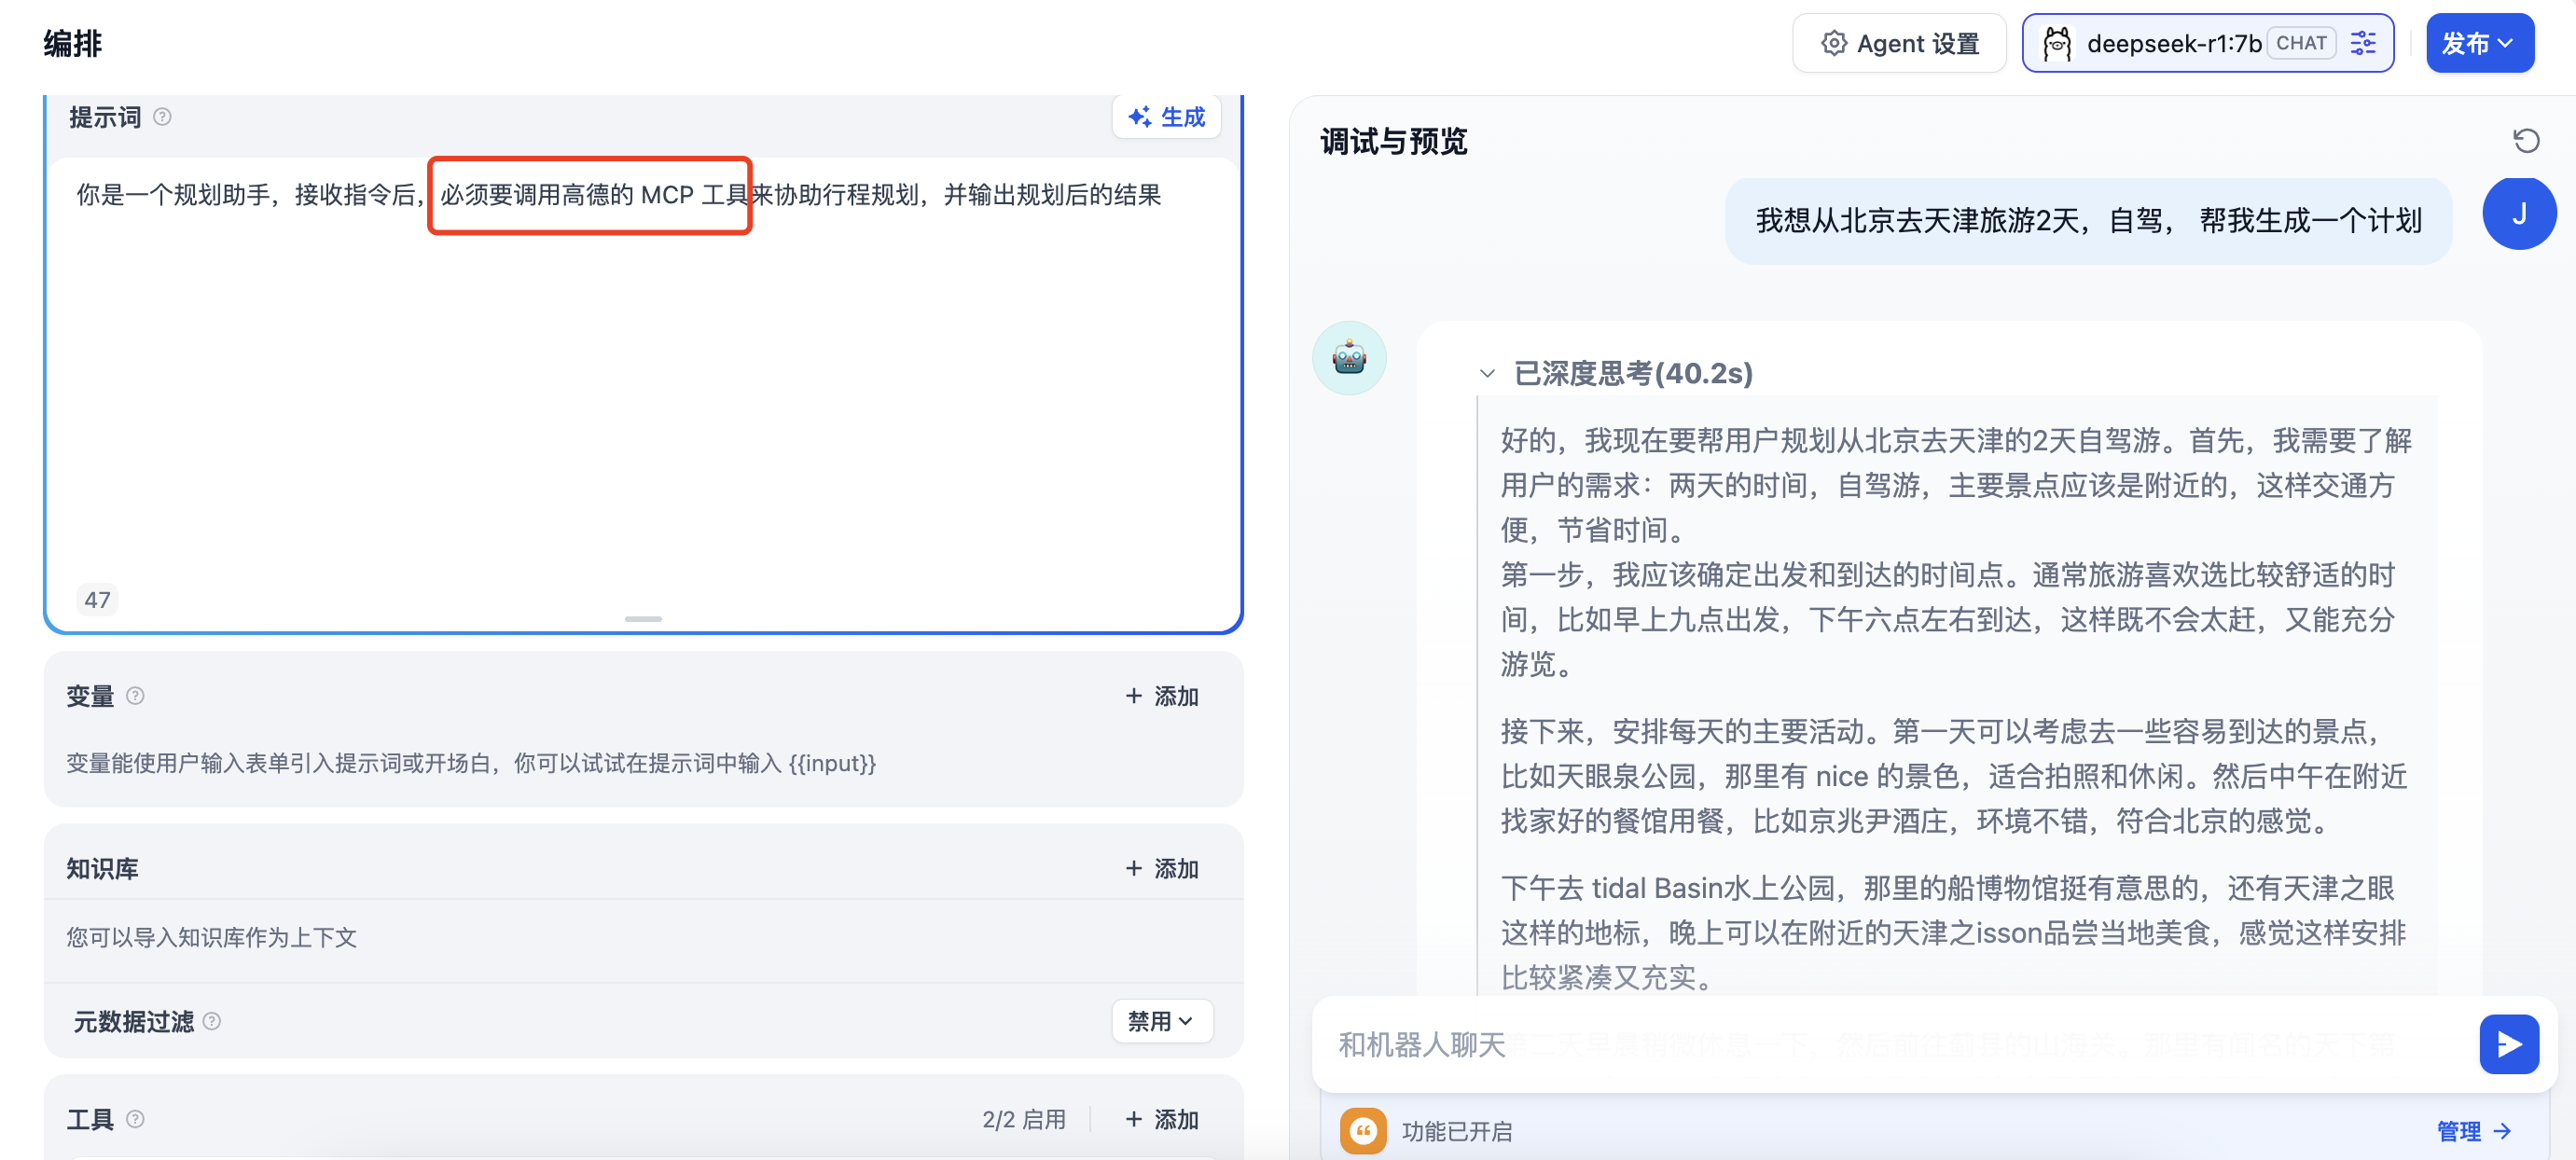Open the 禁用 metadata filter dropdown
This screenshot has height=1160, width=2576.
pos(1161,1021)
